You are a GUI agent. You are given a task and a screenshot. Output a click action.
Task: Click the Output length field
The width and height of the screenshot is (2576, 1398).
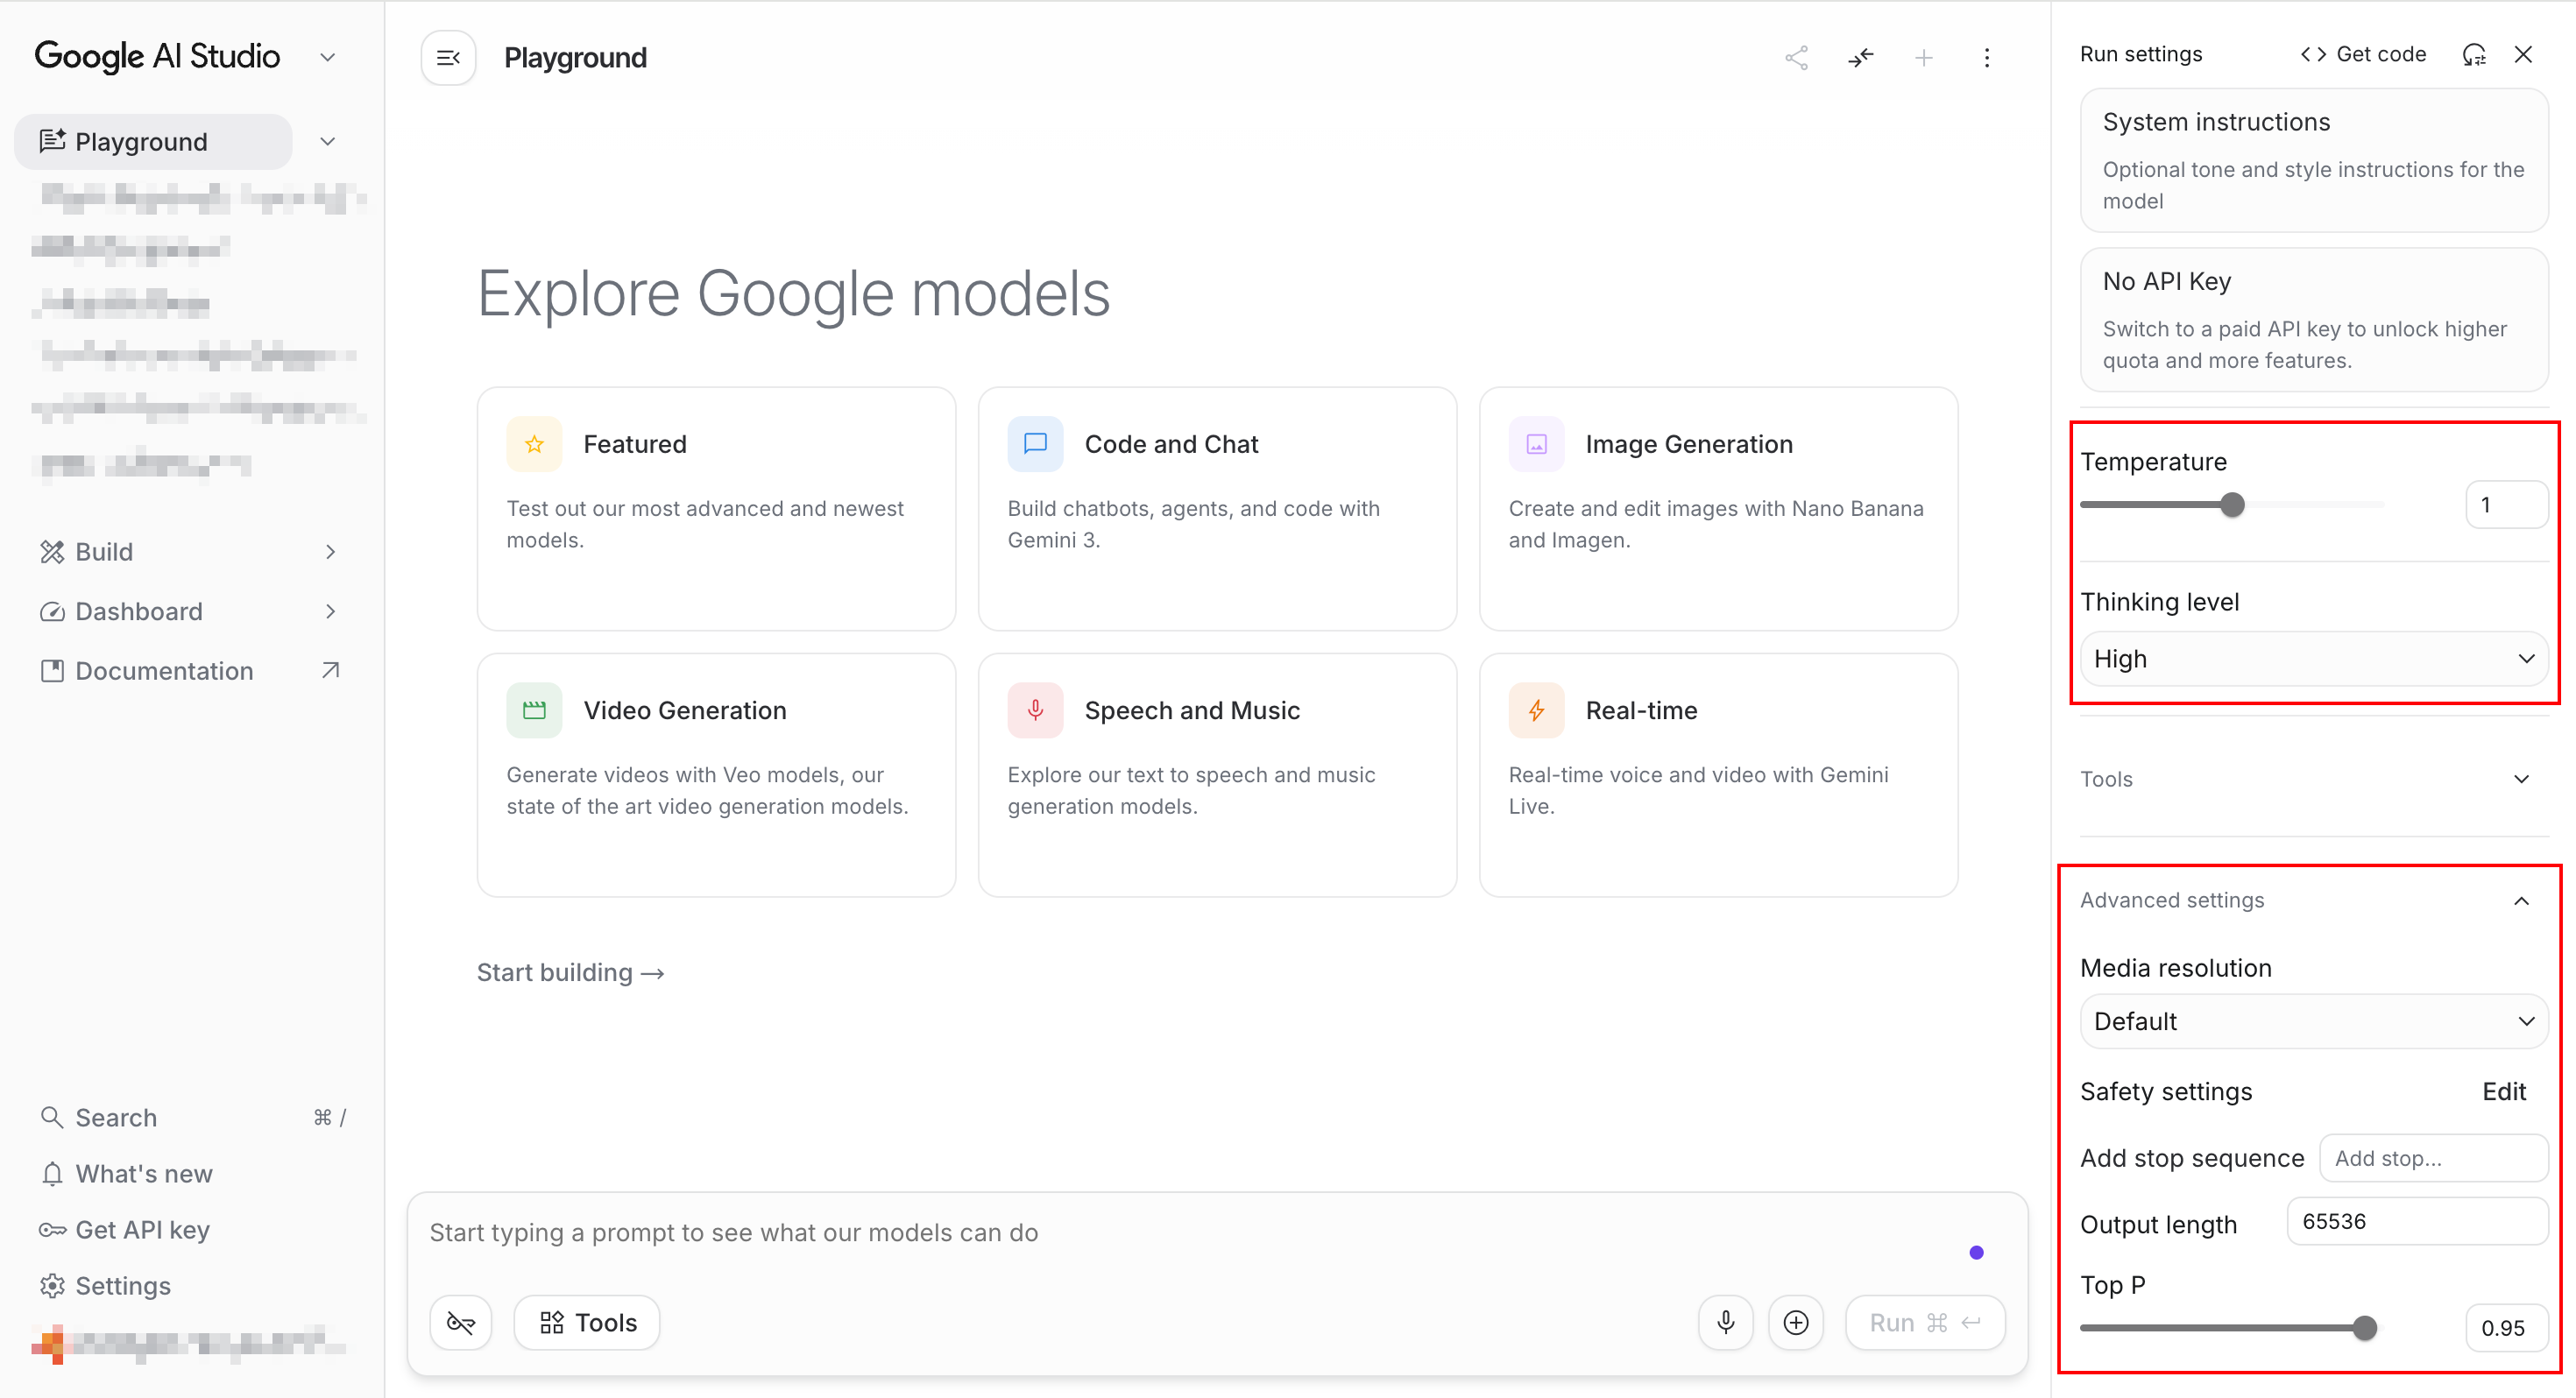pyautogui.click(x=2417, y=1221)
